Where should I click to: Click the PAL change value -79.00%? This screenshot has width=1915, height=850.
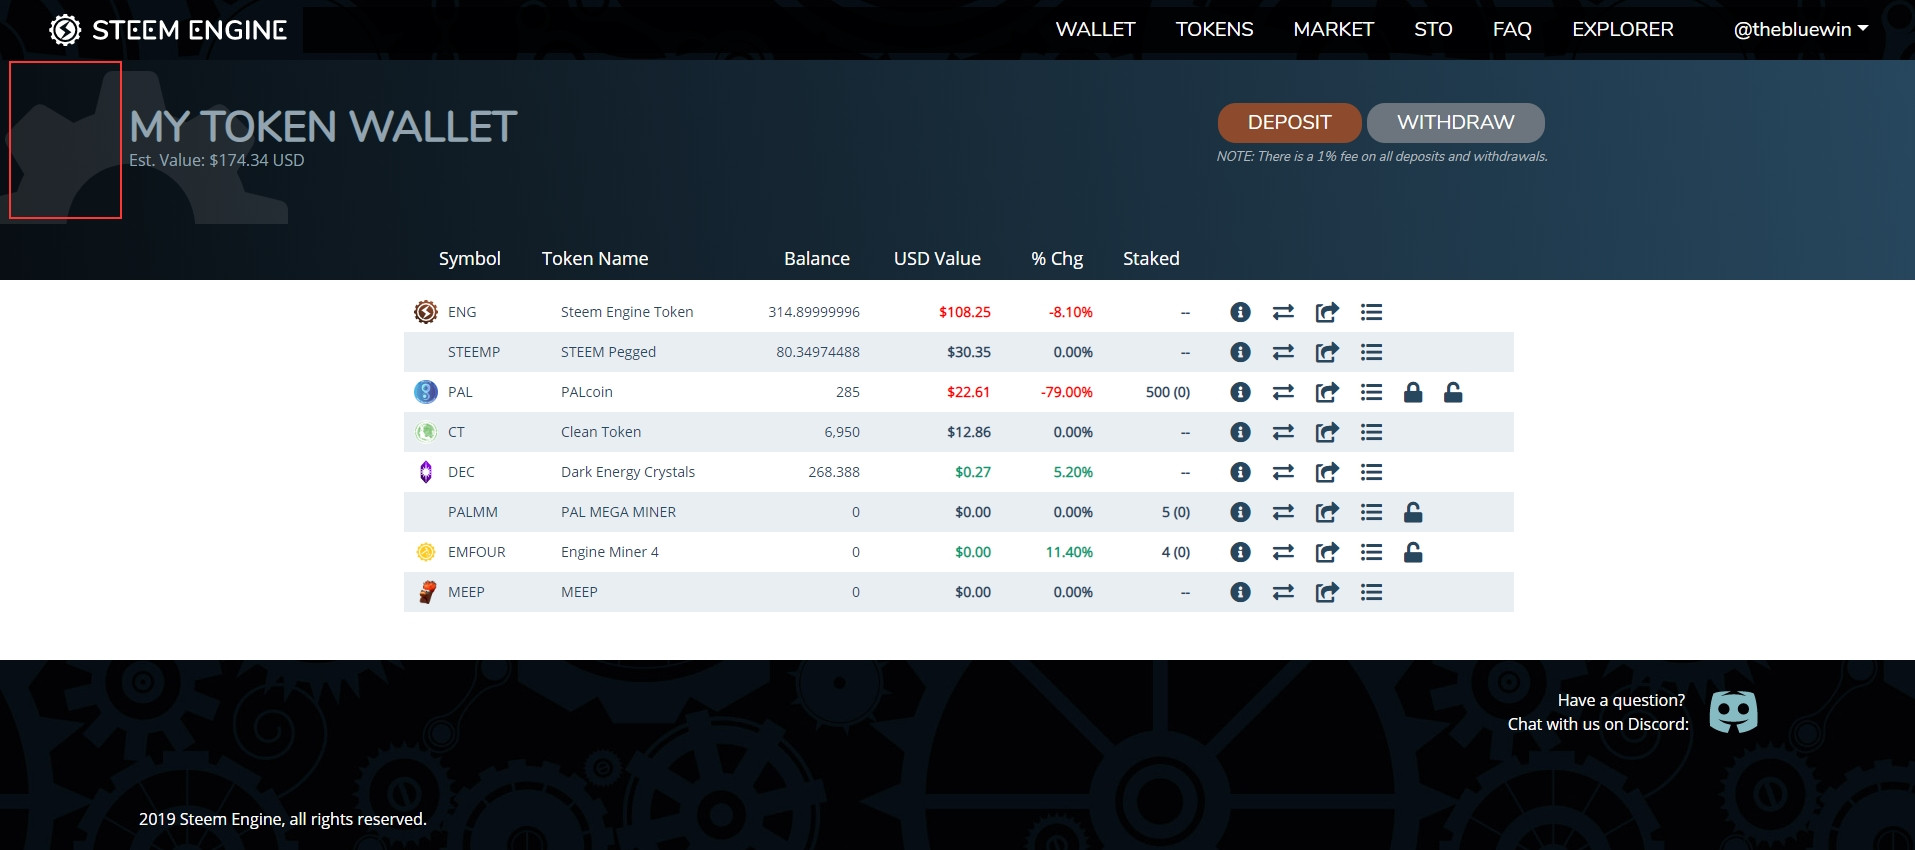tap(1066, 392)
